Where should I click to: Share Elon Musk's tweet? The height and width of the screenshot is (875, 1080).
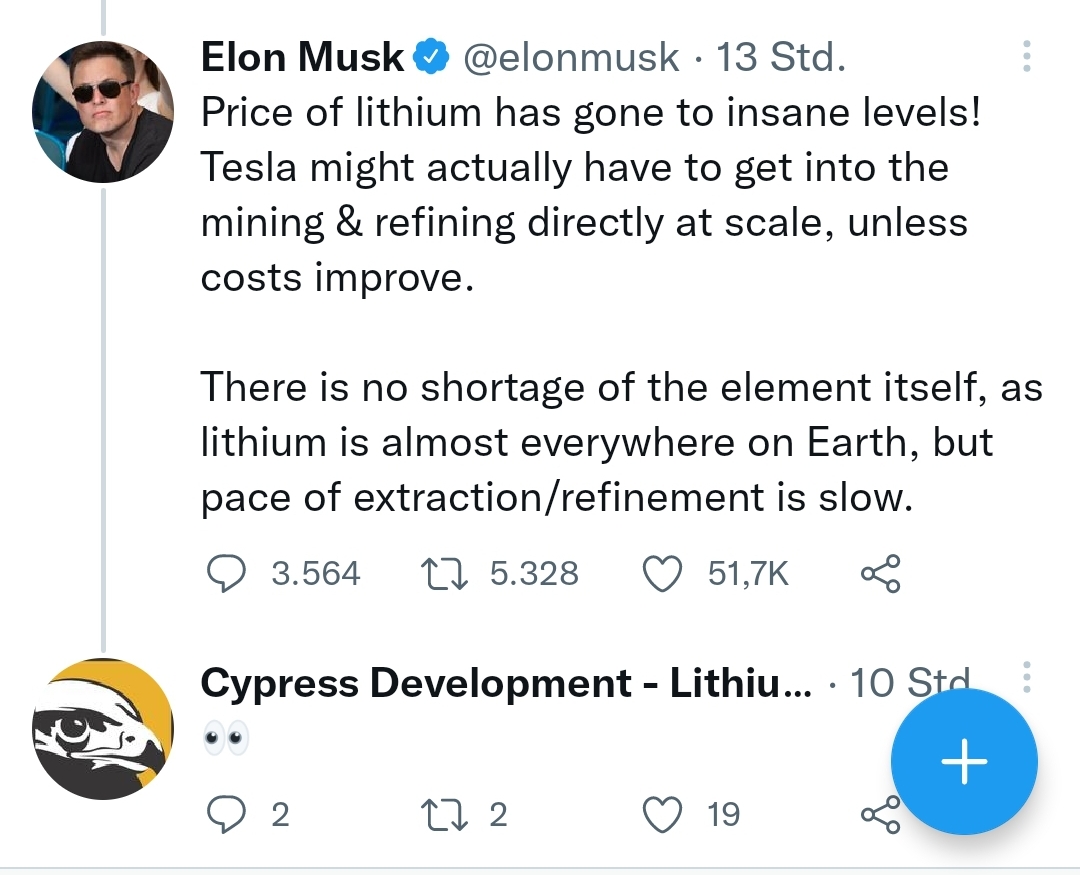click(880, 573)
